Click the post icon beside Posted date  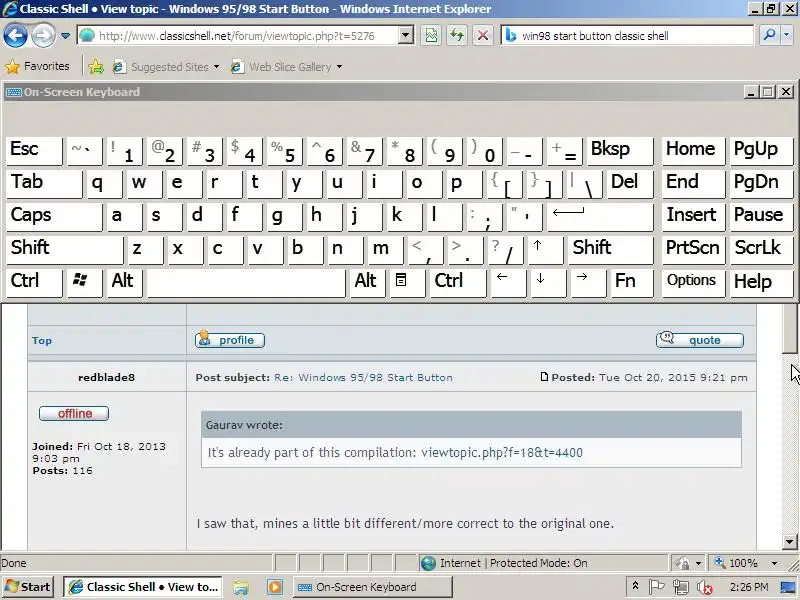coord(544,377)
